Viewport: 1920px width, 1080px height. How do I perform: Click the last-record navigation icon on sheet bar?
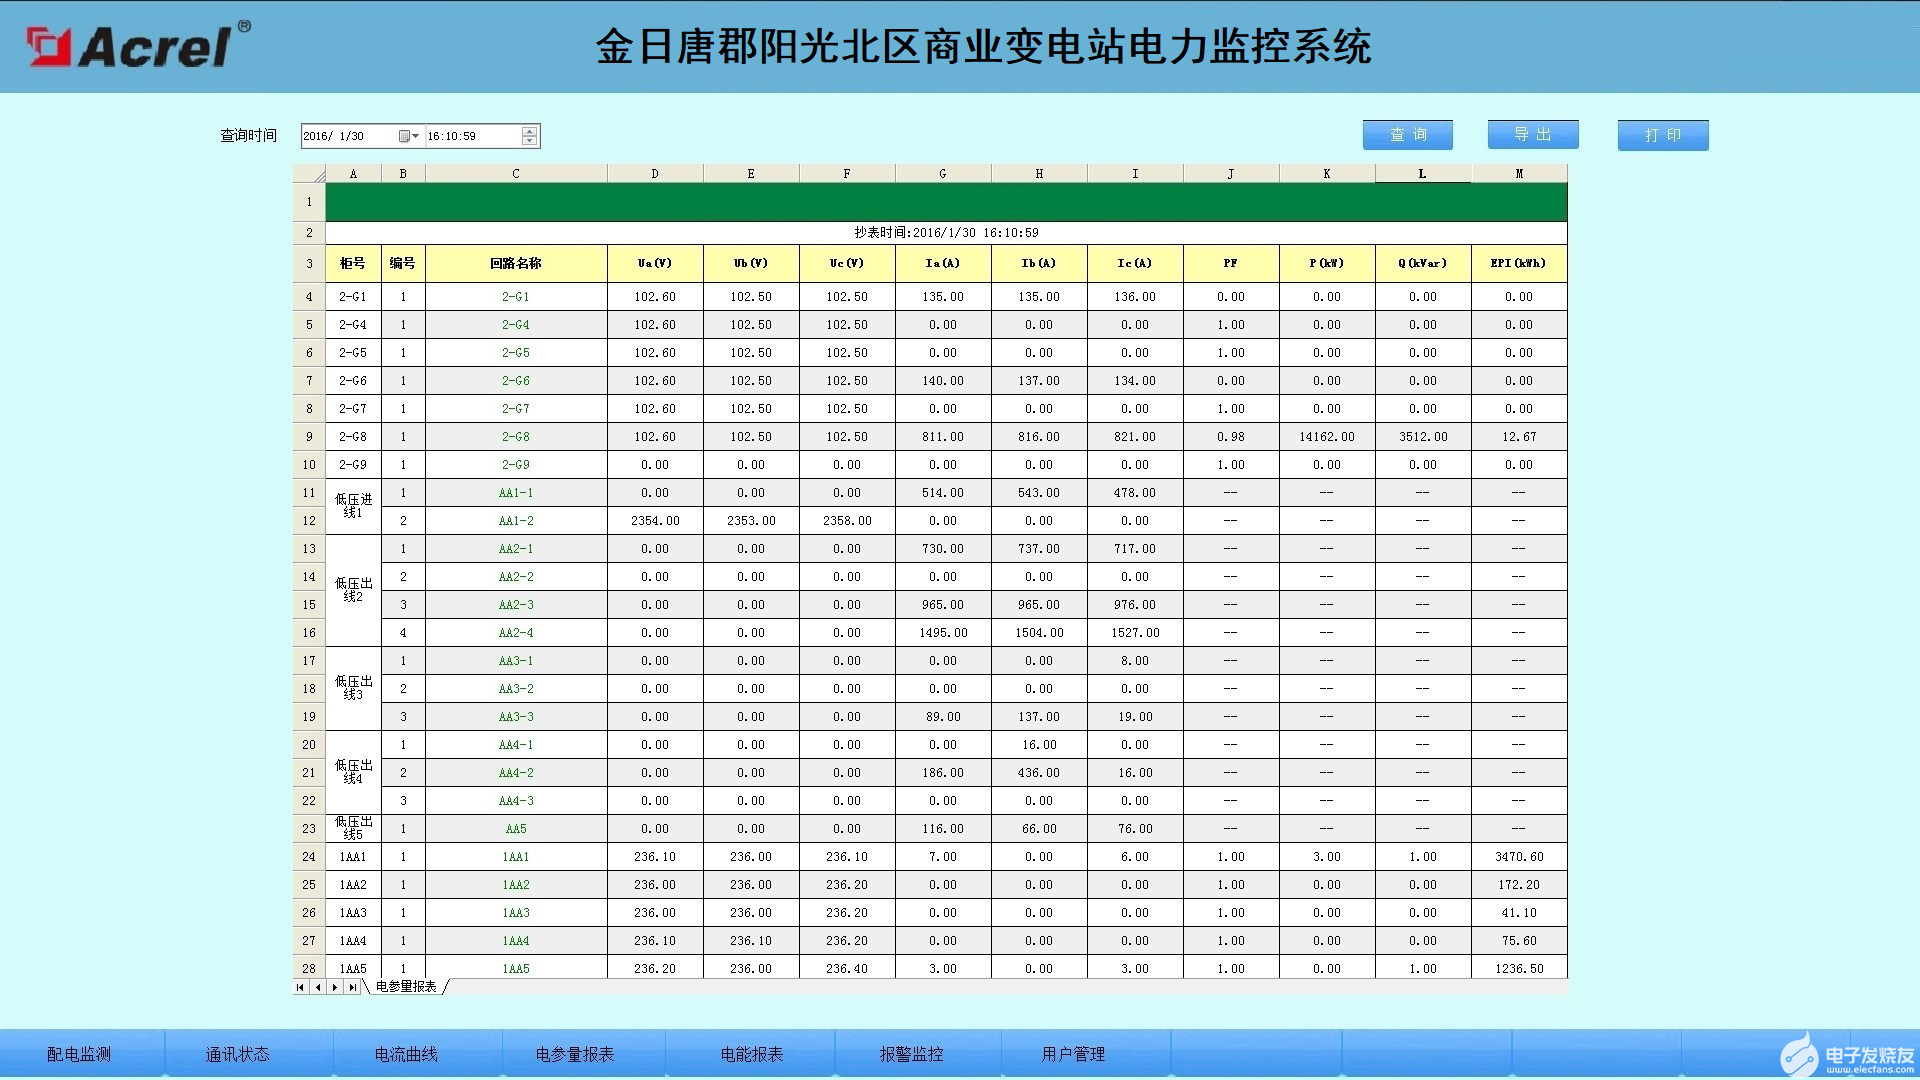(x=353, y=986)
